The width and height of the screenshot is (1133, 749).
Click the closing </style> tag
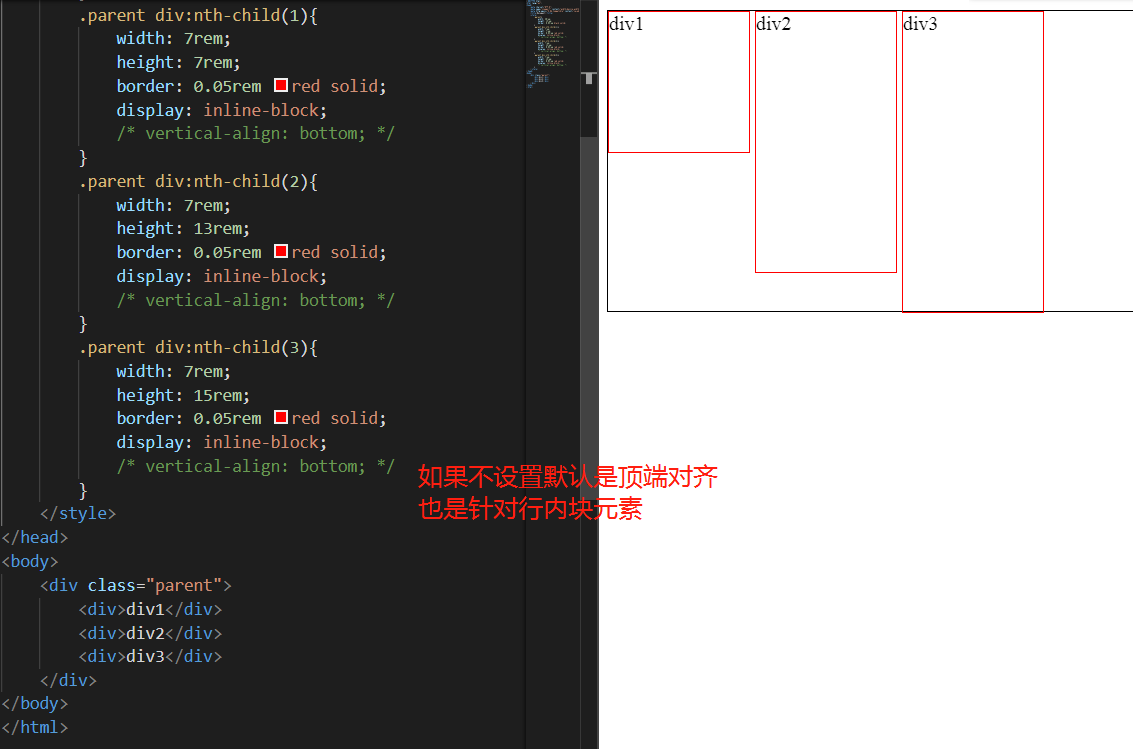[77, 513]
